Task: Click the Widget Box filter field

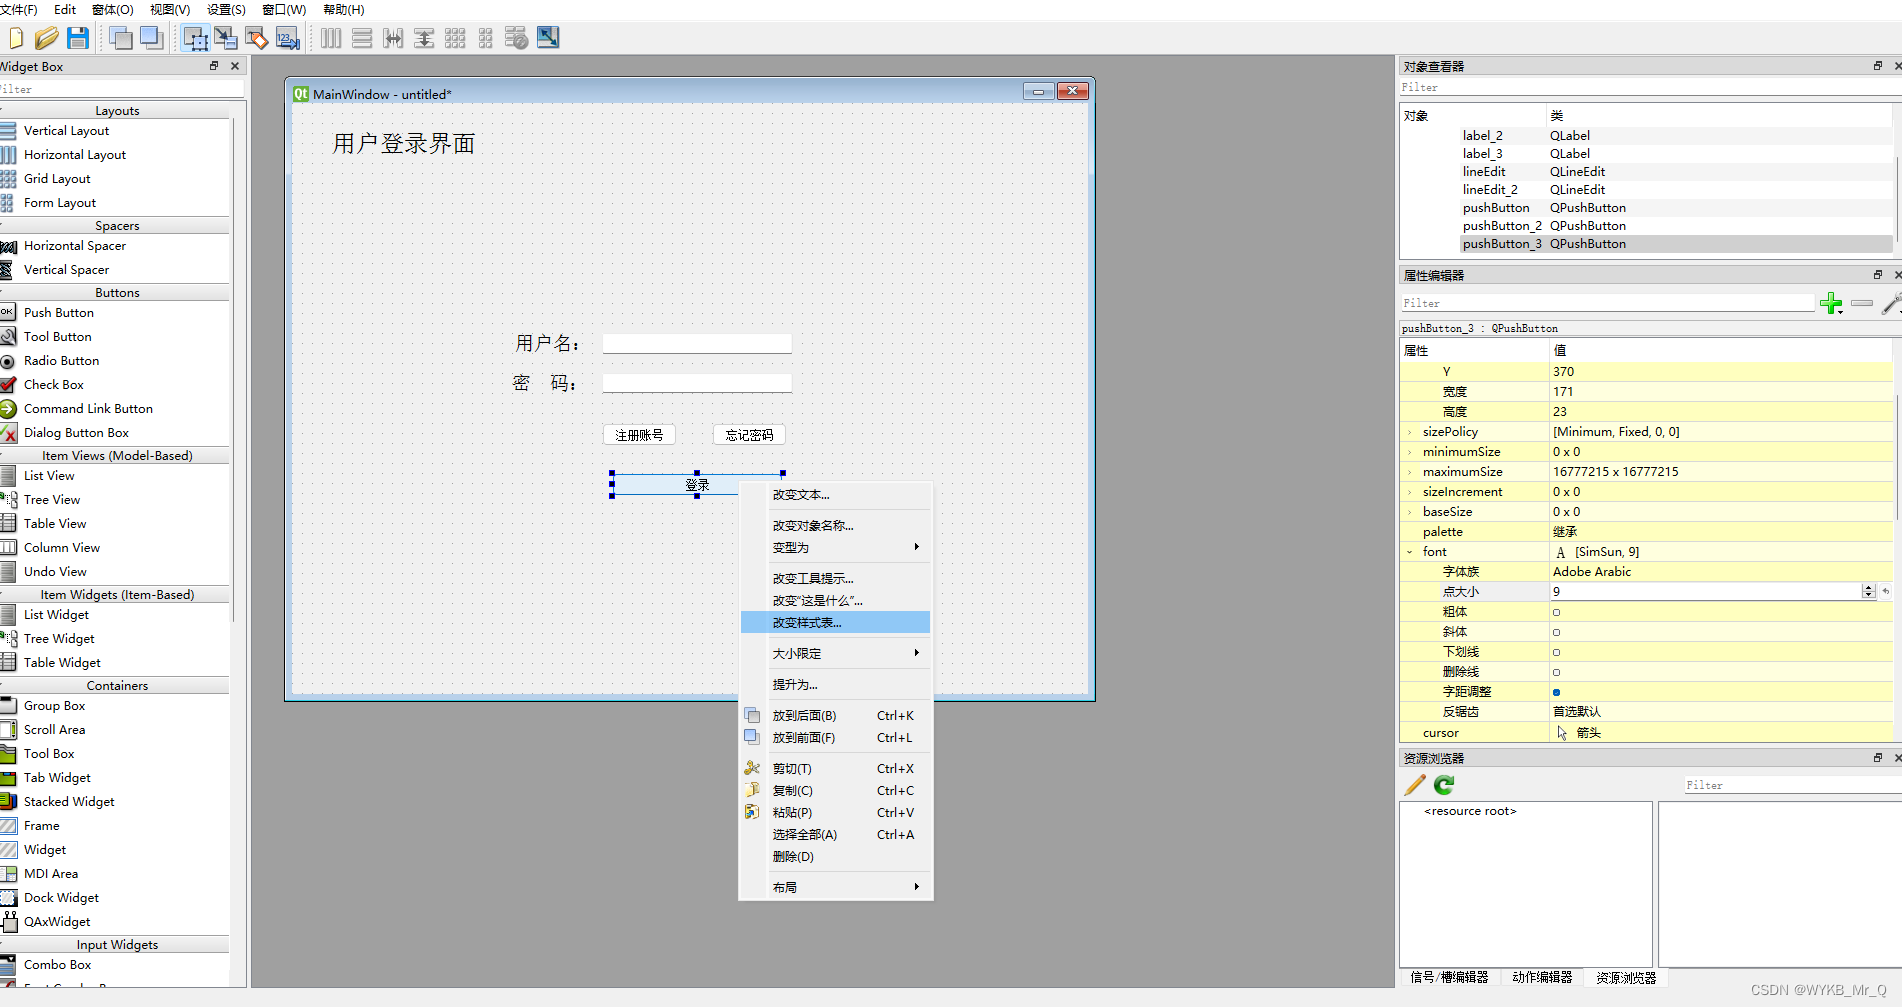Action: (120, 89)
